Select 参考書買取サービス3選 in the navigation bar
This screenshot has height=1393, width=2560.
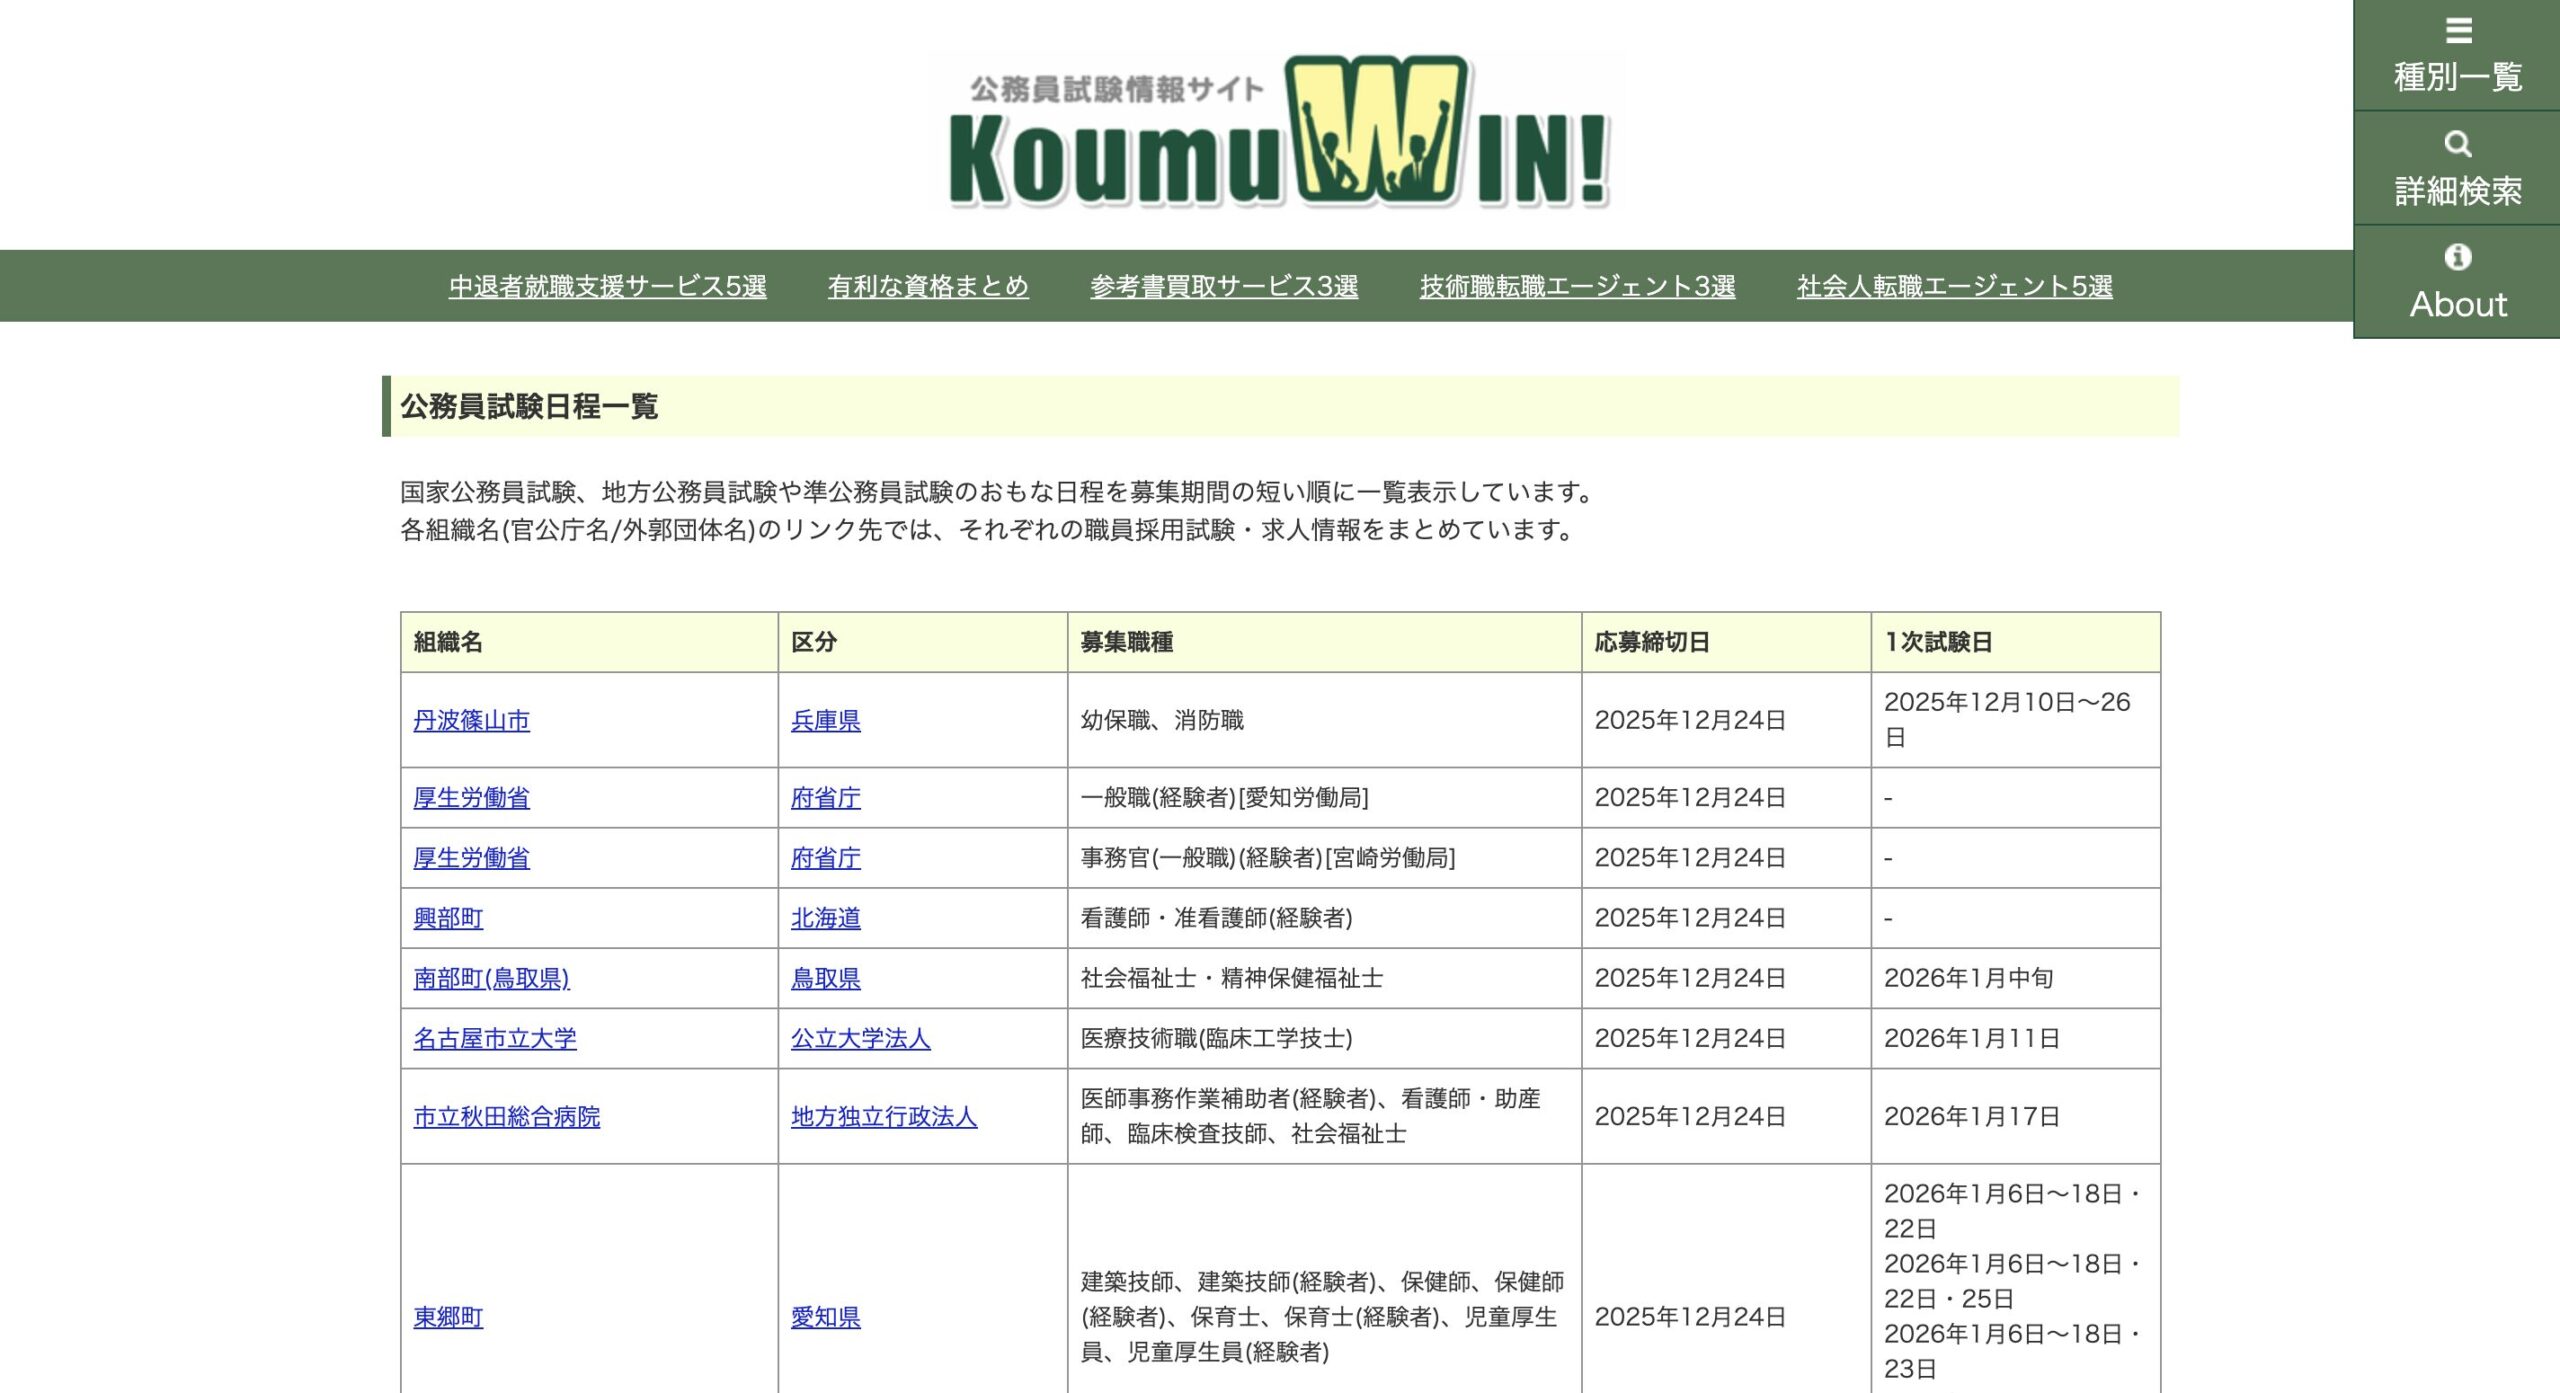tap(1224, 287)
